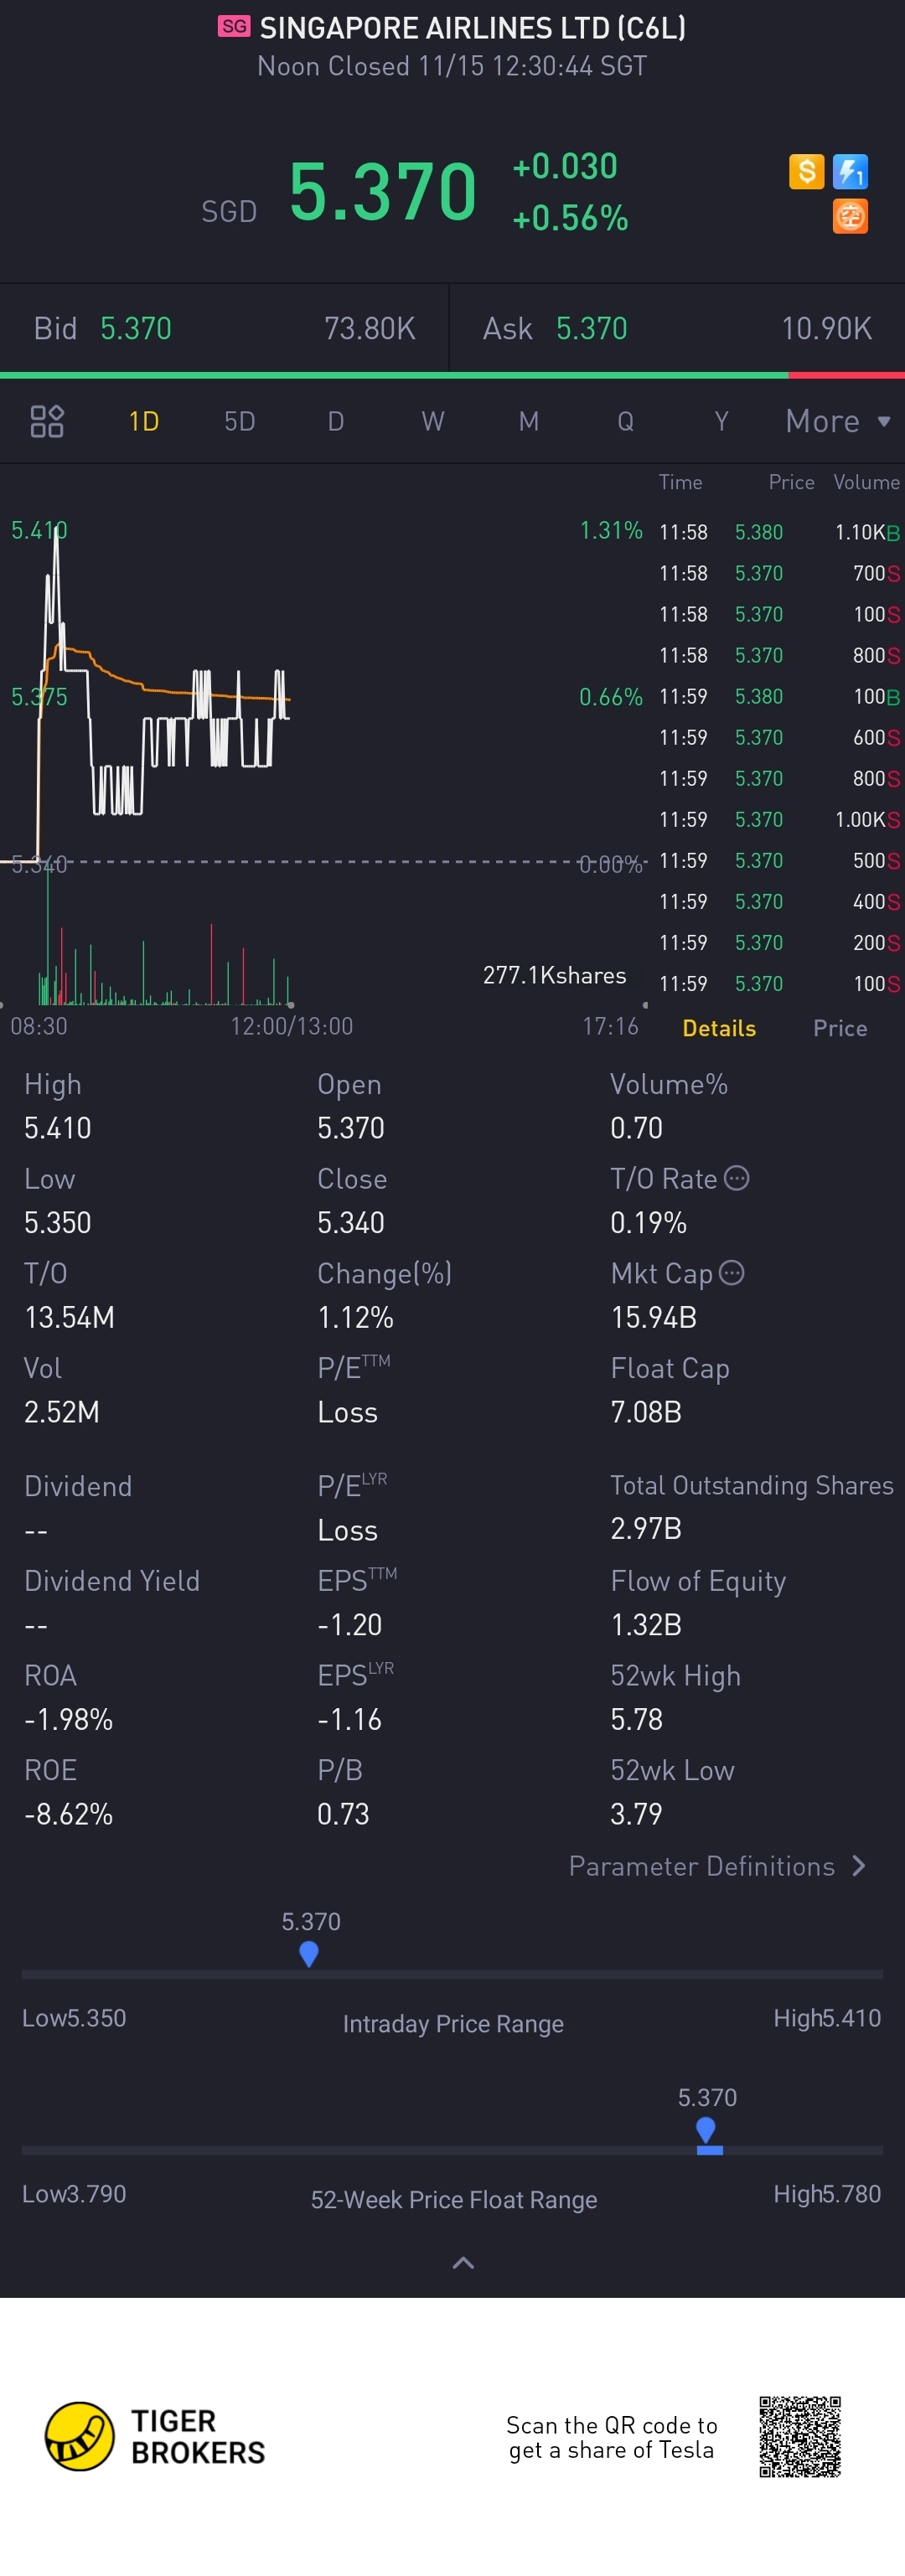Tap the Vol value 2.52M
Screen dimensions: 905x2576
pos(62,1411)
